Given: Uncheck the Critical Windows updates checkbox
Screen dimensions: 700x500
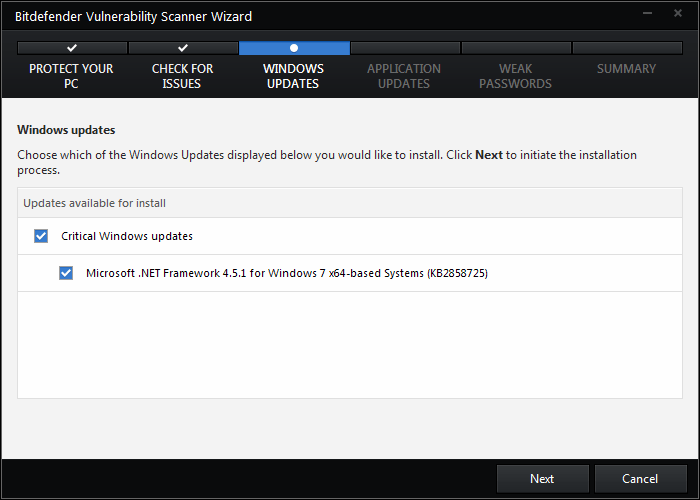Looking at the screenshot, I should point(41,236).
